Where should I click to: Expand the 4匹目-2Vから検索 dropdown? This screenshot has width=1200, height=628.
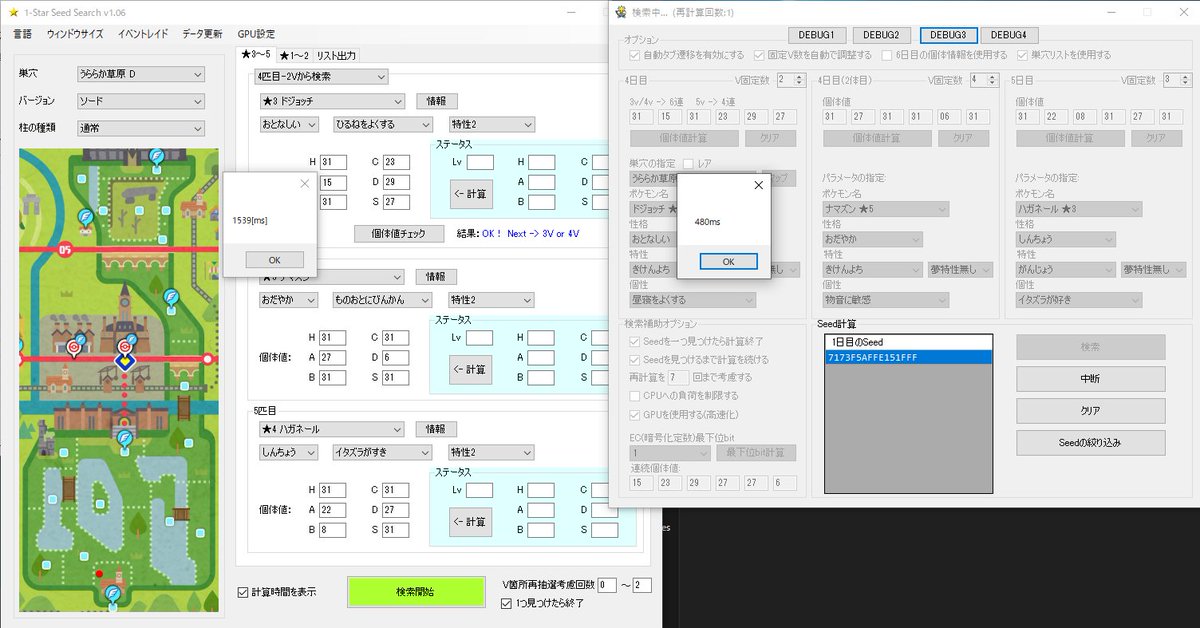coord(322,77)
